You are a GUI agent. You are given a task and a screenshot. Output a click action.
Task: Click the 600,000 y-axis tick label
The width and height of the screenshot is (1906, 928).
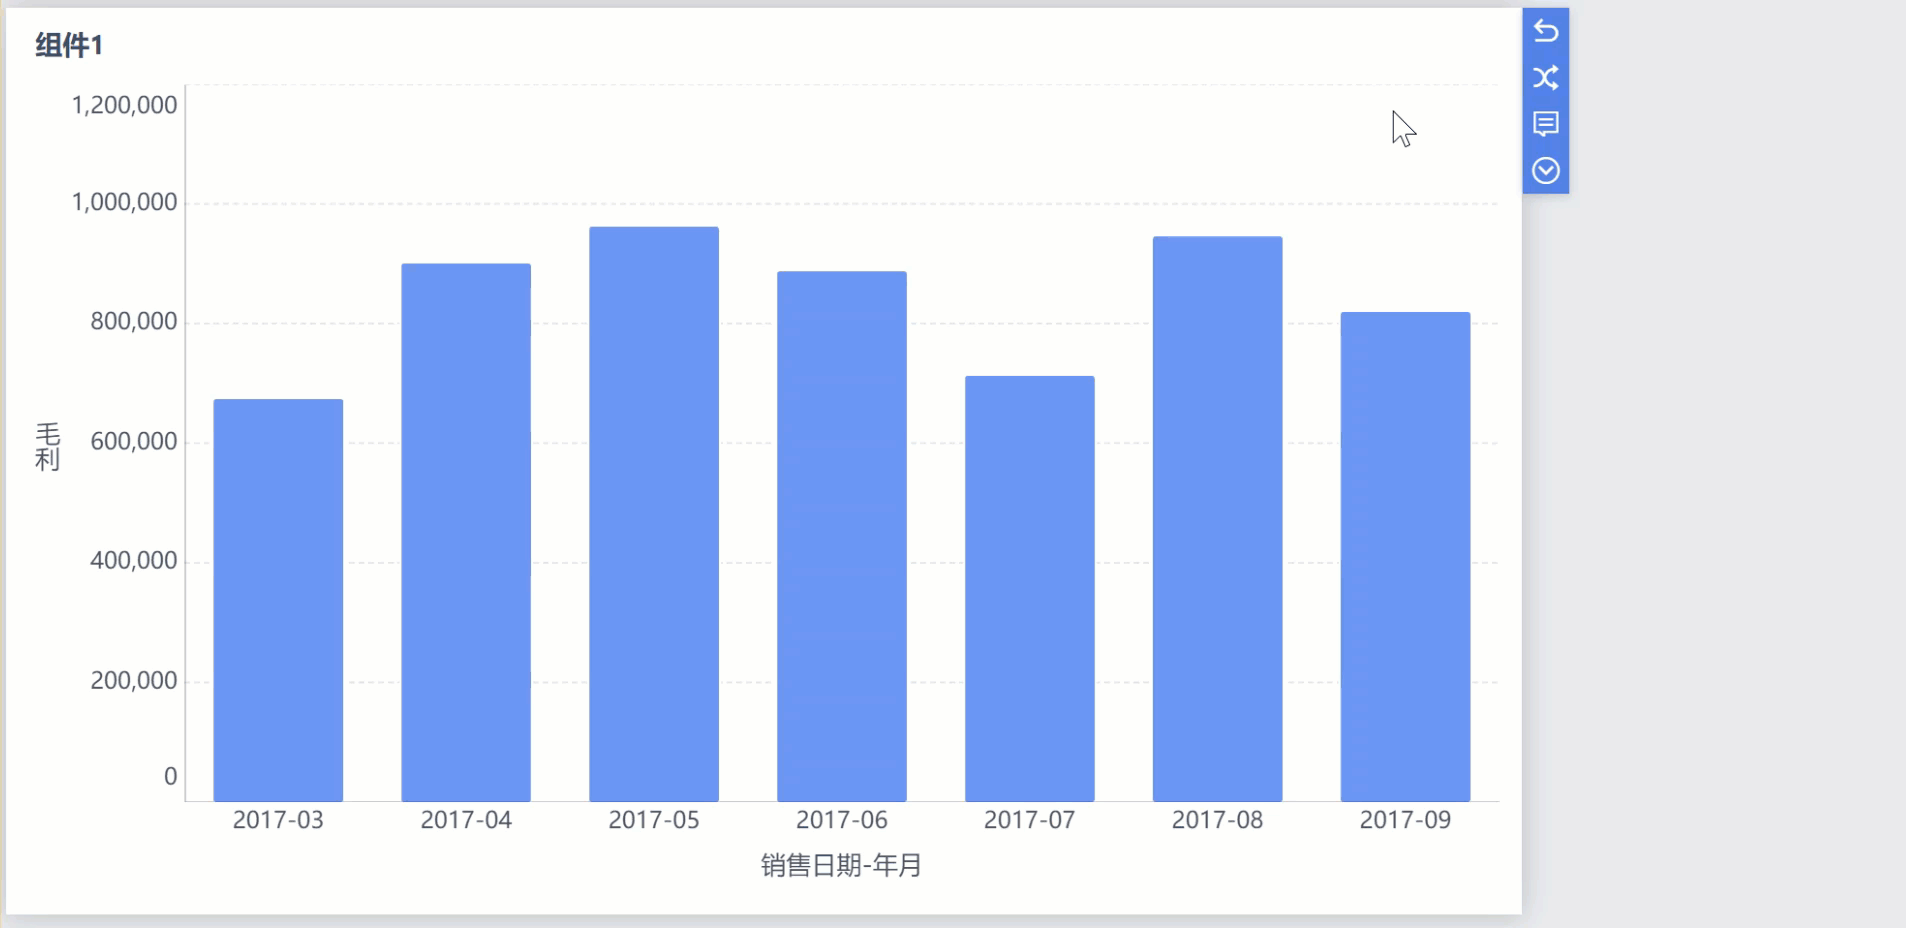134,441
